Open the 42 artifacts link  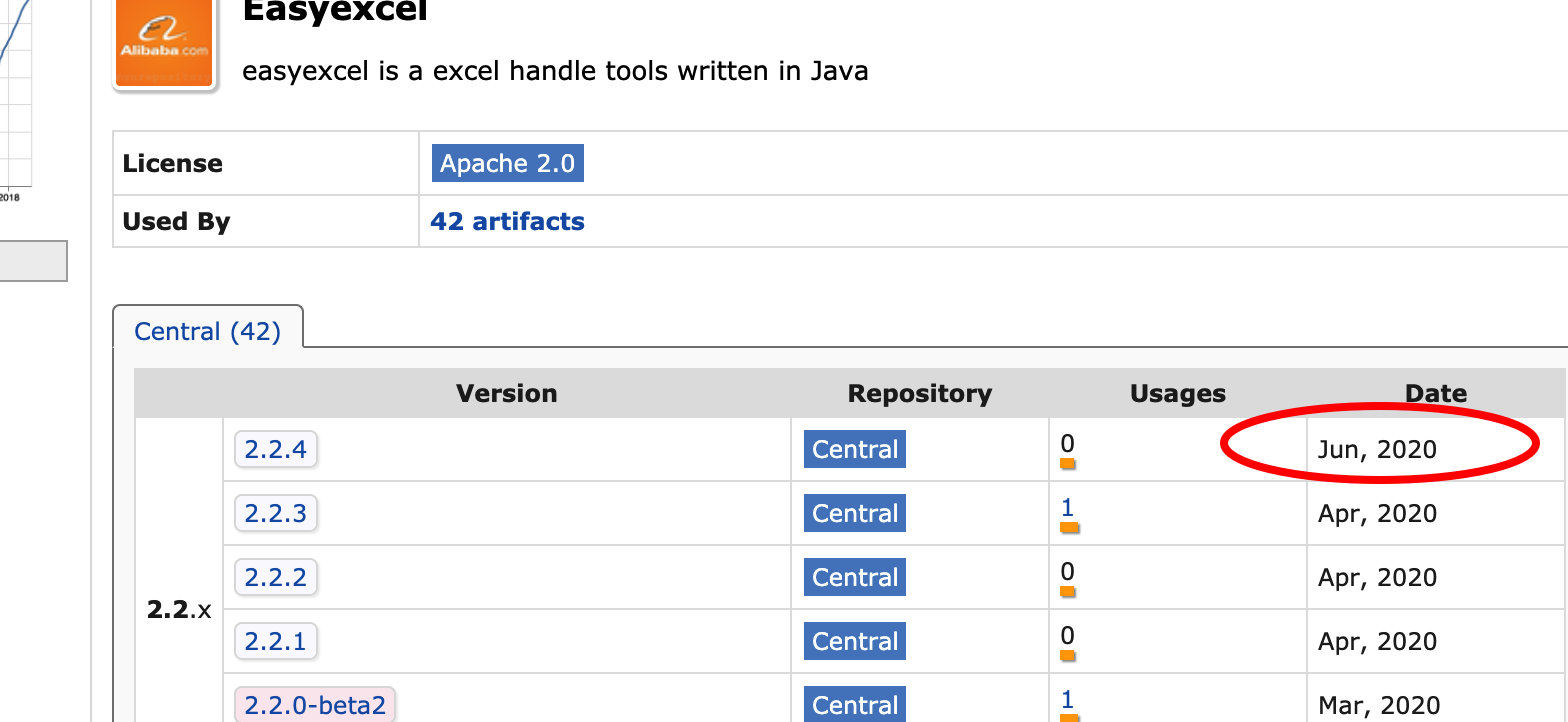click(507, 221)
